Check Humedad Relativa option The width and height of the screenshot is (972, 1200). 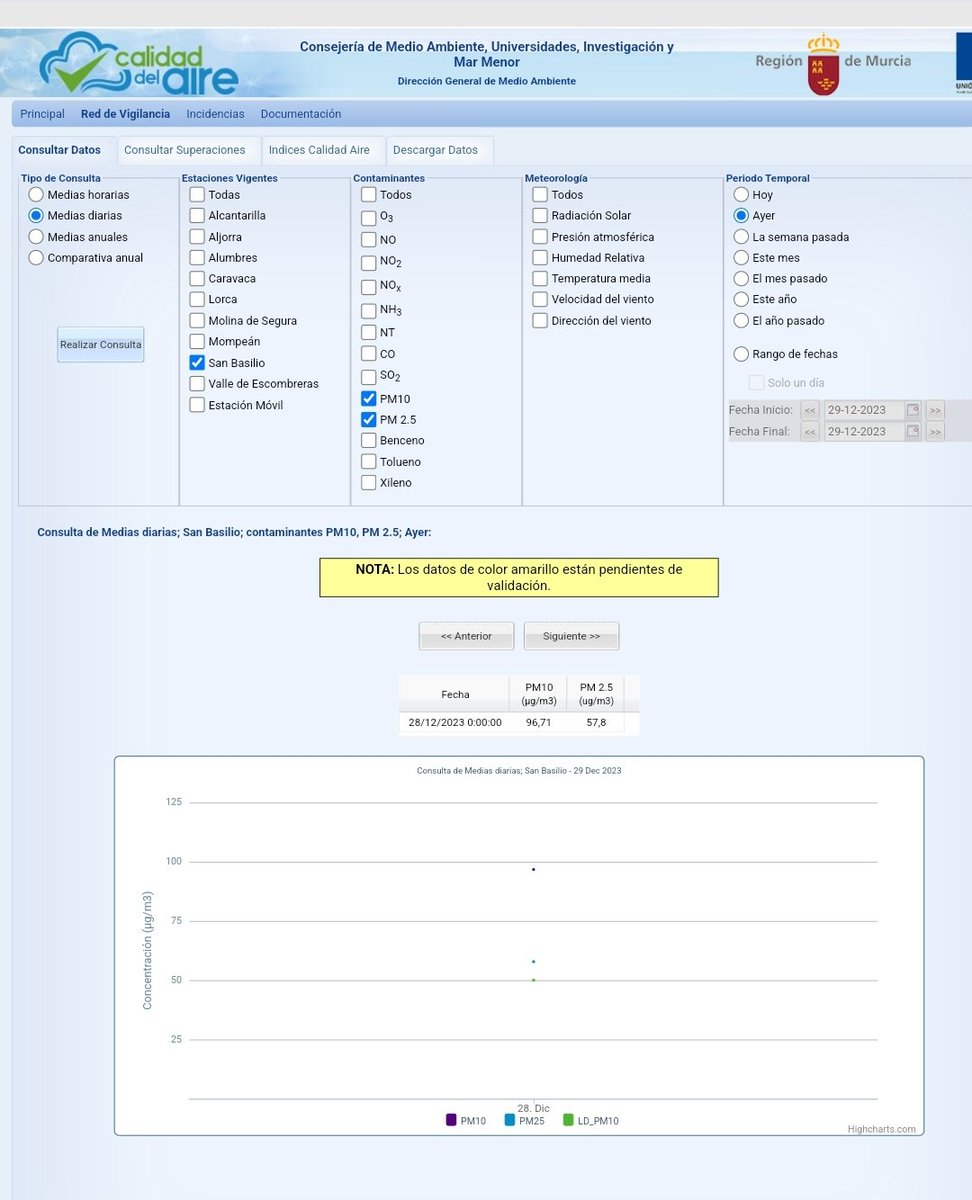click(540, 258)
